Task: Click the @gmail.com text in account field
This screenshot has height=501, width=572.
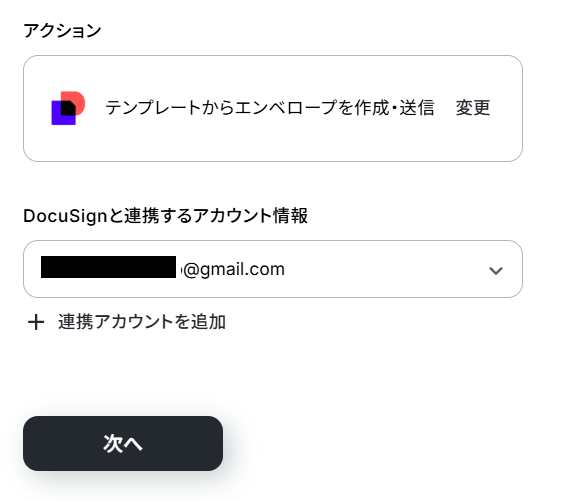Action: [x=234, y=269]
